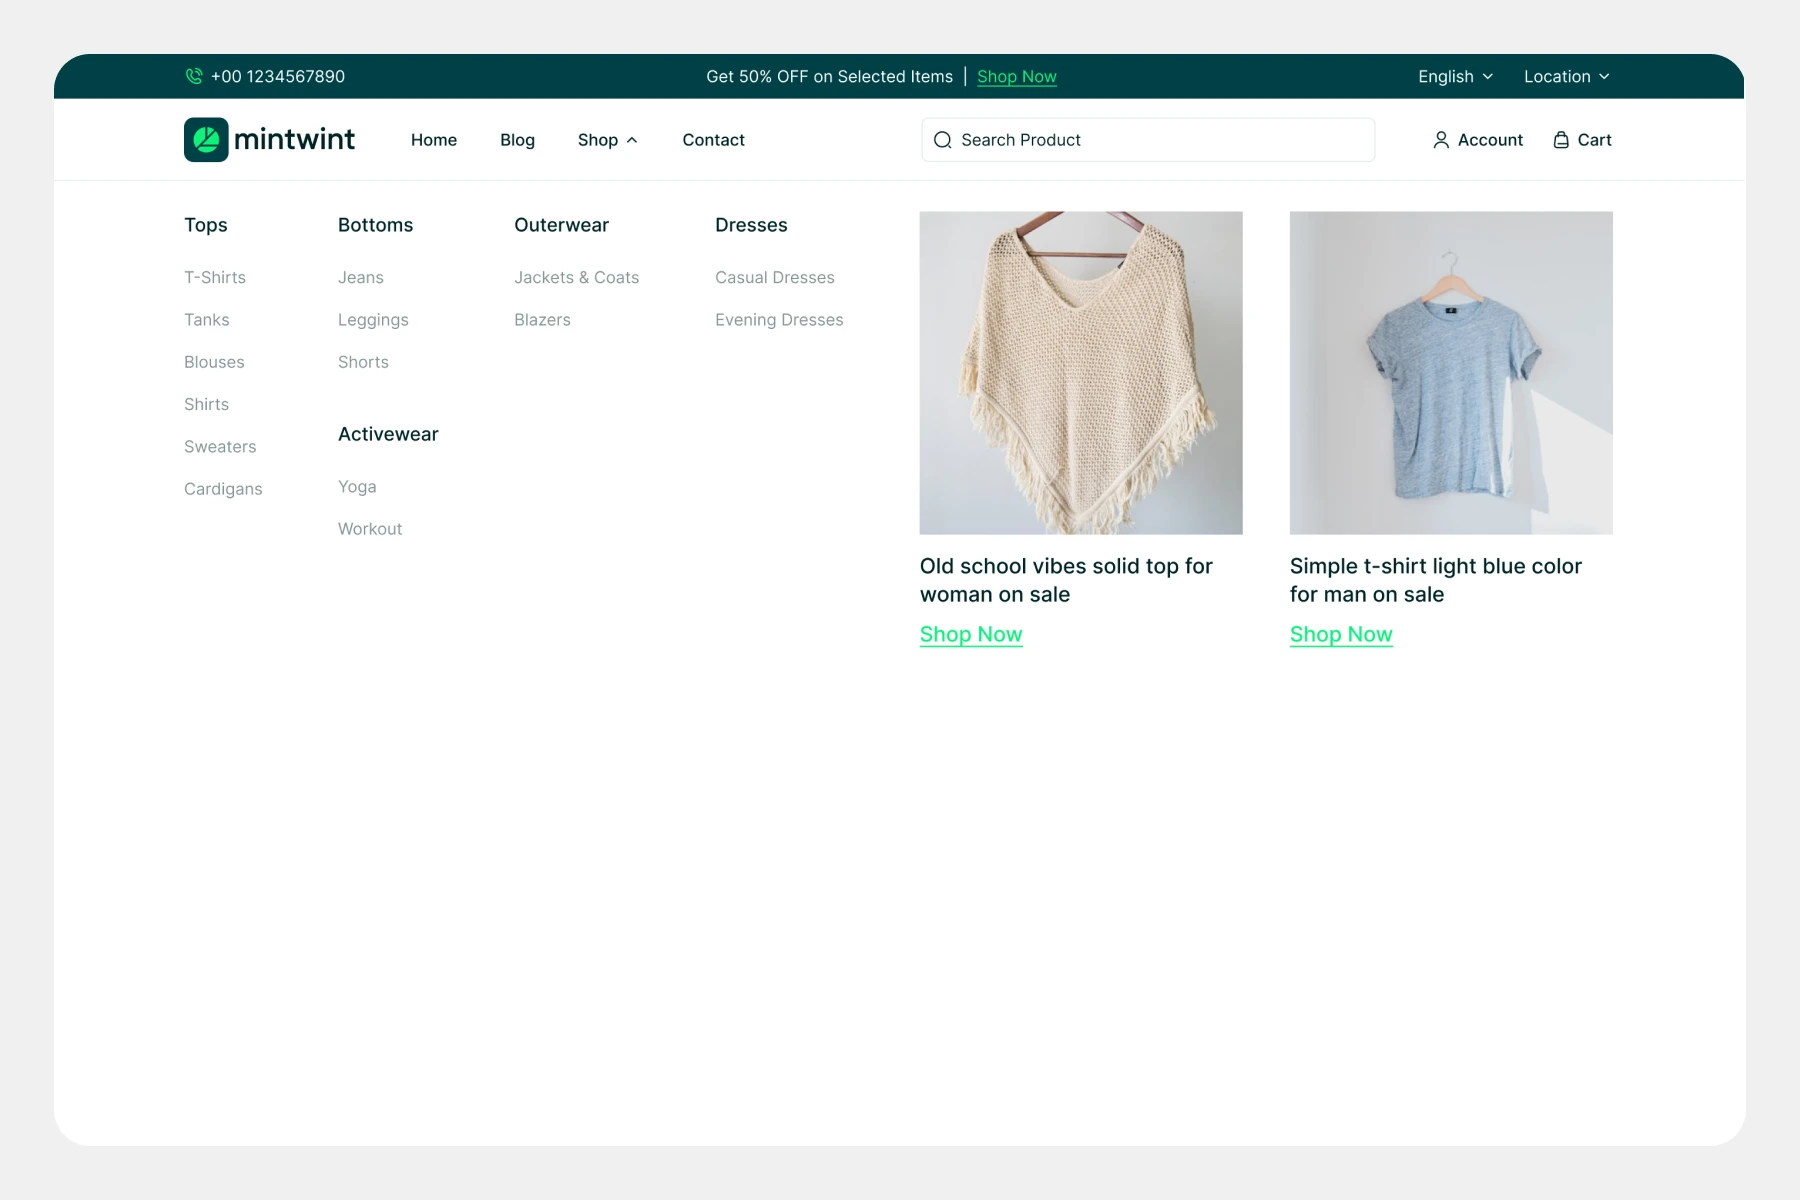Click the phone icon in top bar
The height and width of the screenshot is (1200, 1800).
coord(194,76)
